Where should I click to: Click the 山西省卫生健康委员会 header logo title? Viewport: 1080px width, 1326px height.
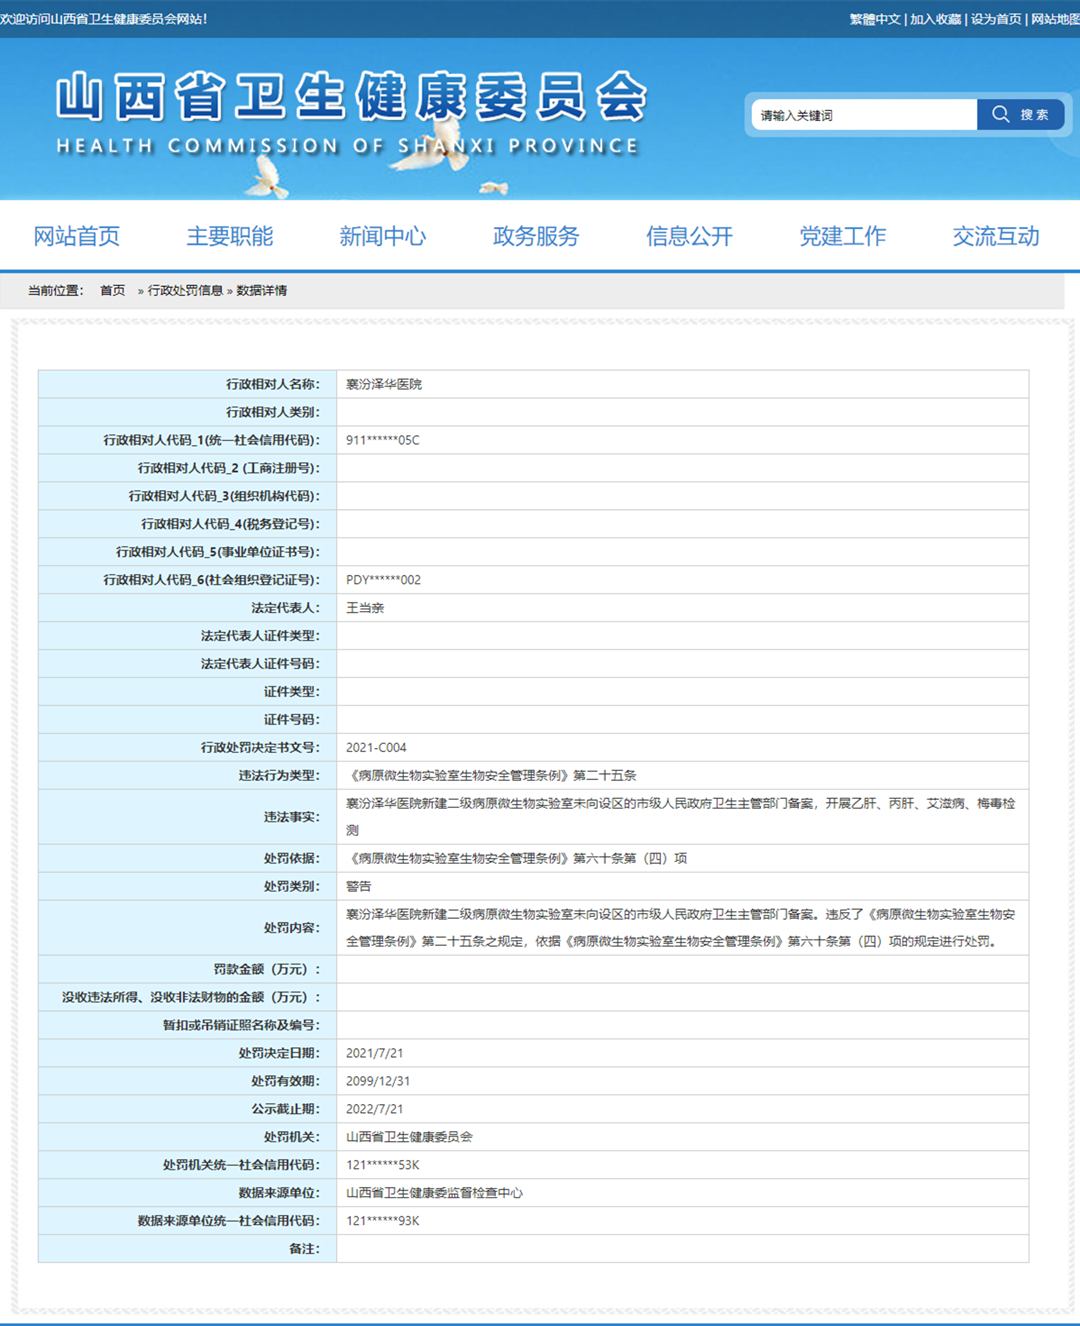[351, 99]
